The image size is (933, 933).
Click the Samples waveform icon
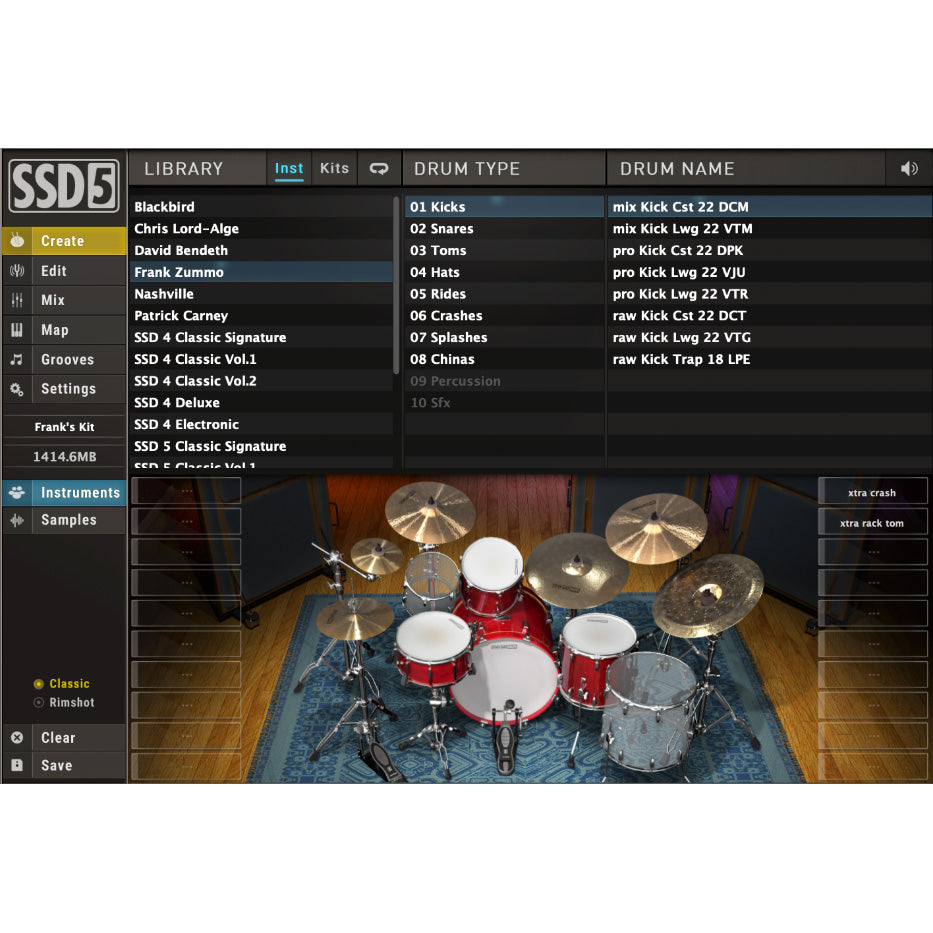[x=17, y=520]
